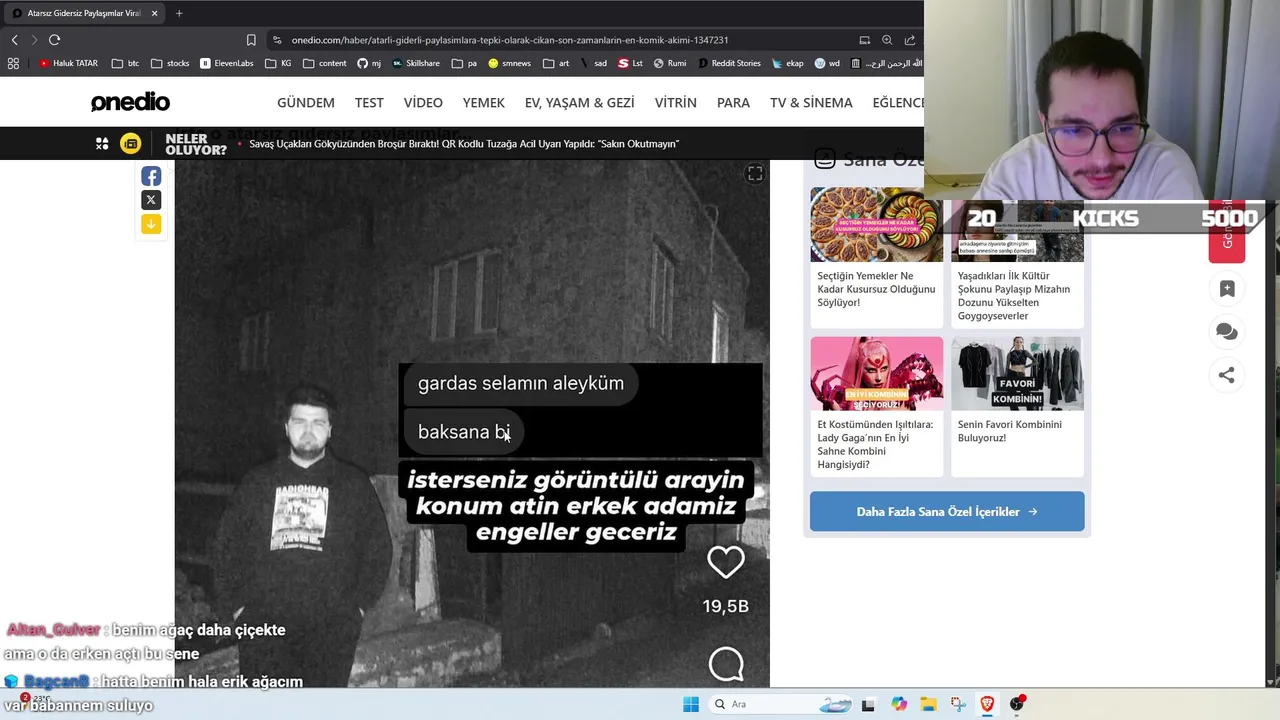Click the yellow down-arrow share button
Viewport: 1280px width, 720px height.
click(x=151, y=224)
